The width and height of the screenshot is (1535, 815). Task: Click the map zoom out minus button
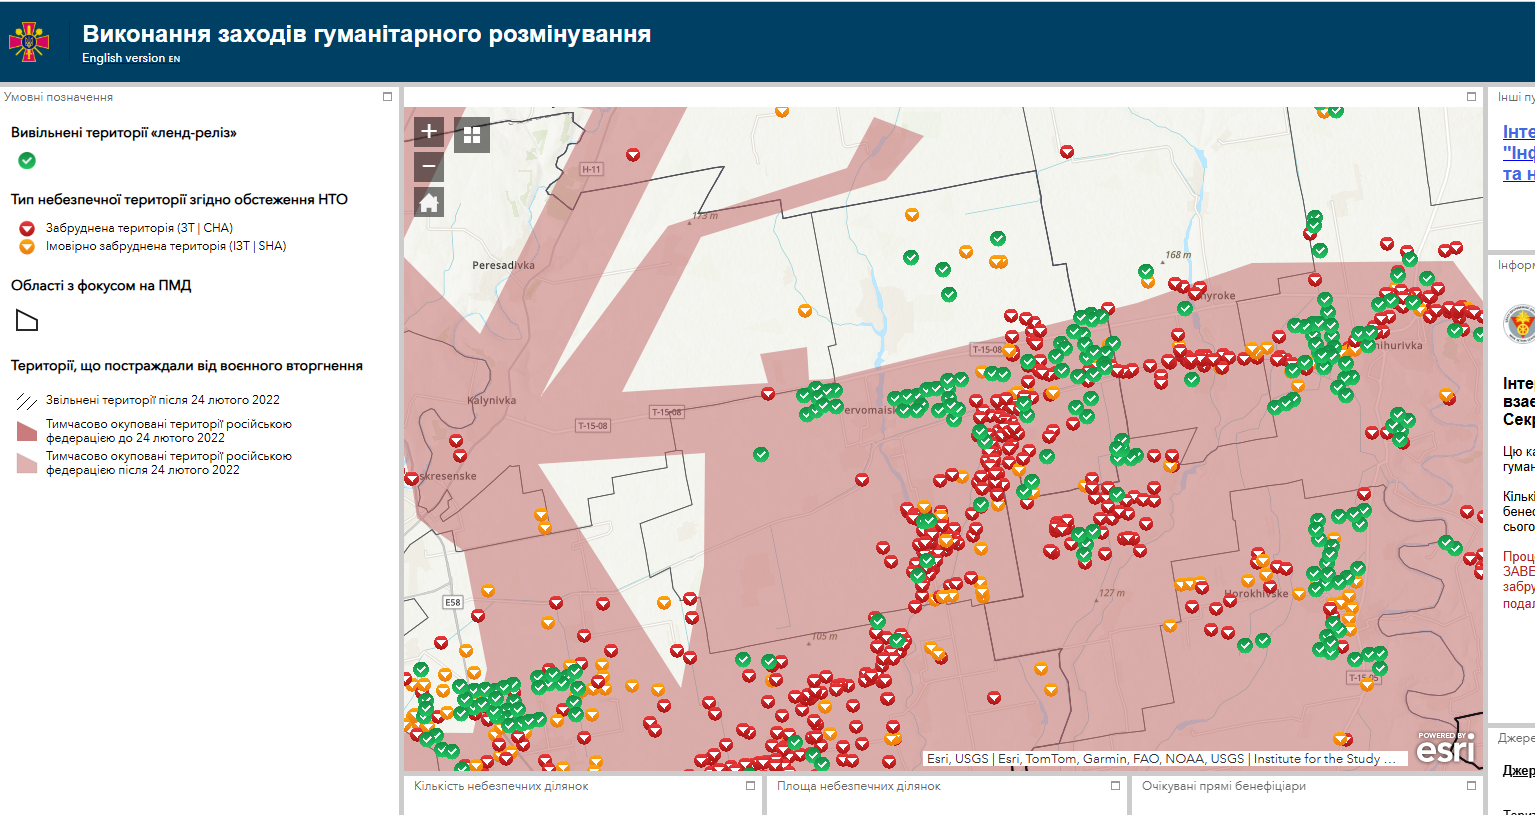click(429, 166)
